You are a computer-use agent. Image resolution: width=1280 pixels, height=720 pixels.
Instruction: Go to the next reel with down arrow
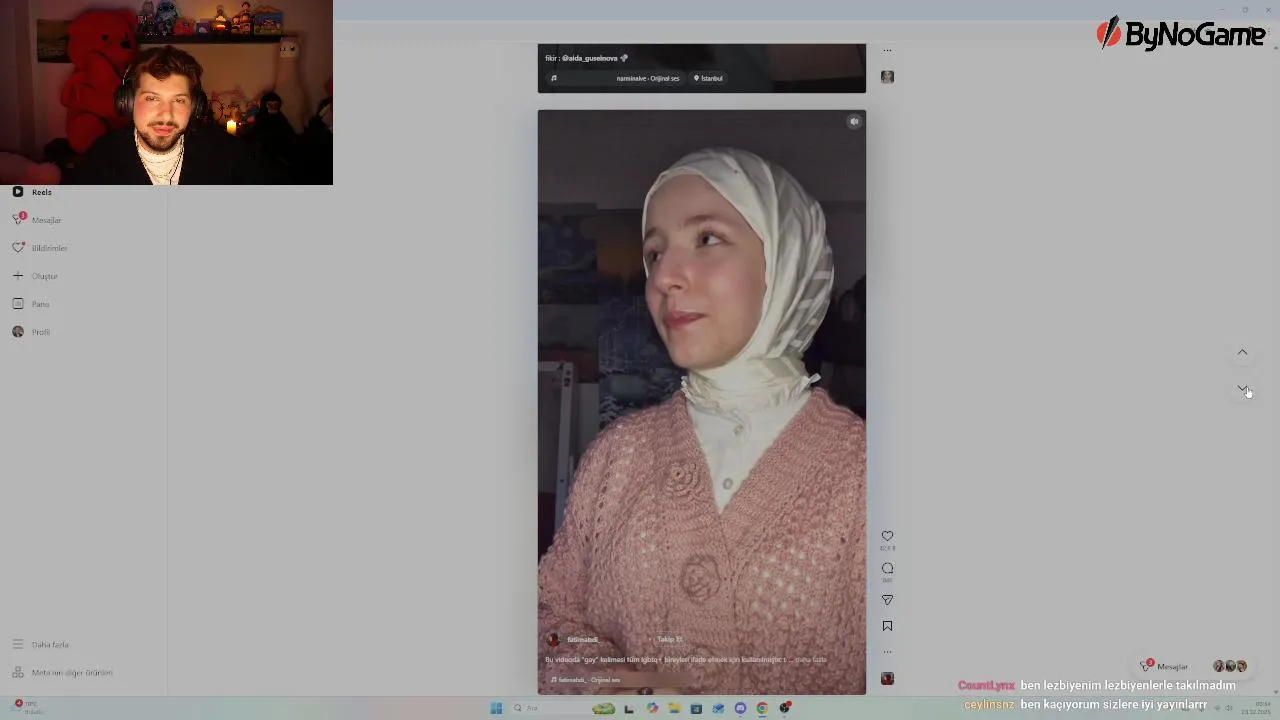[x=1242, y=388]
